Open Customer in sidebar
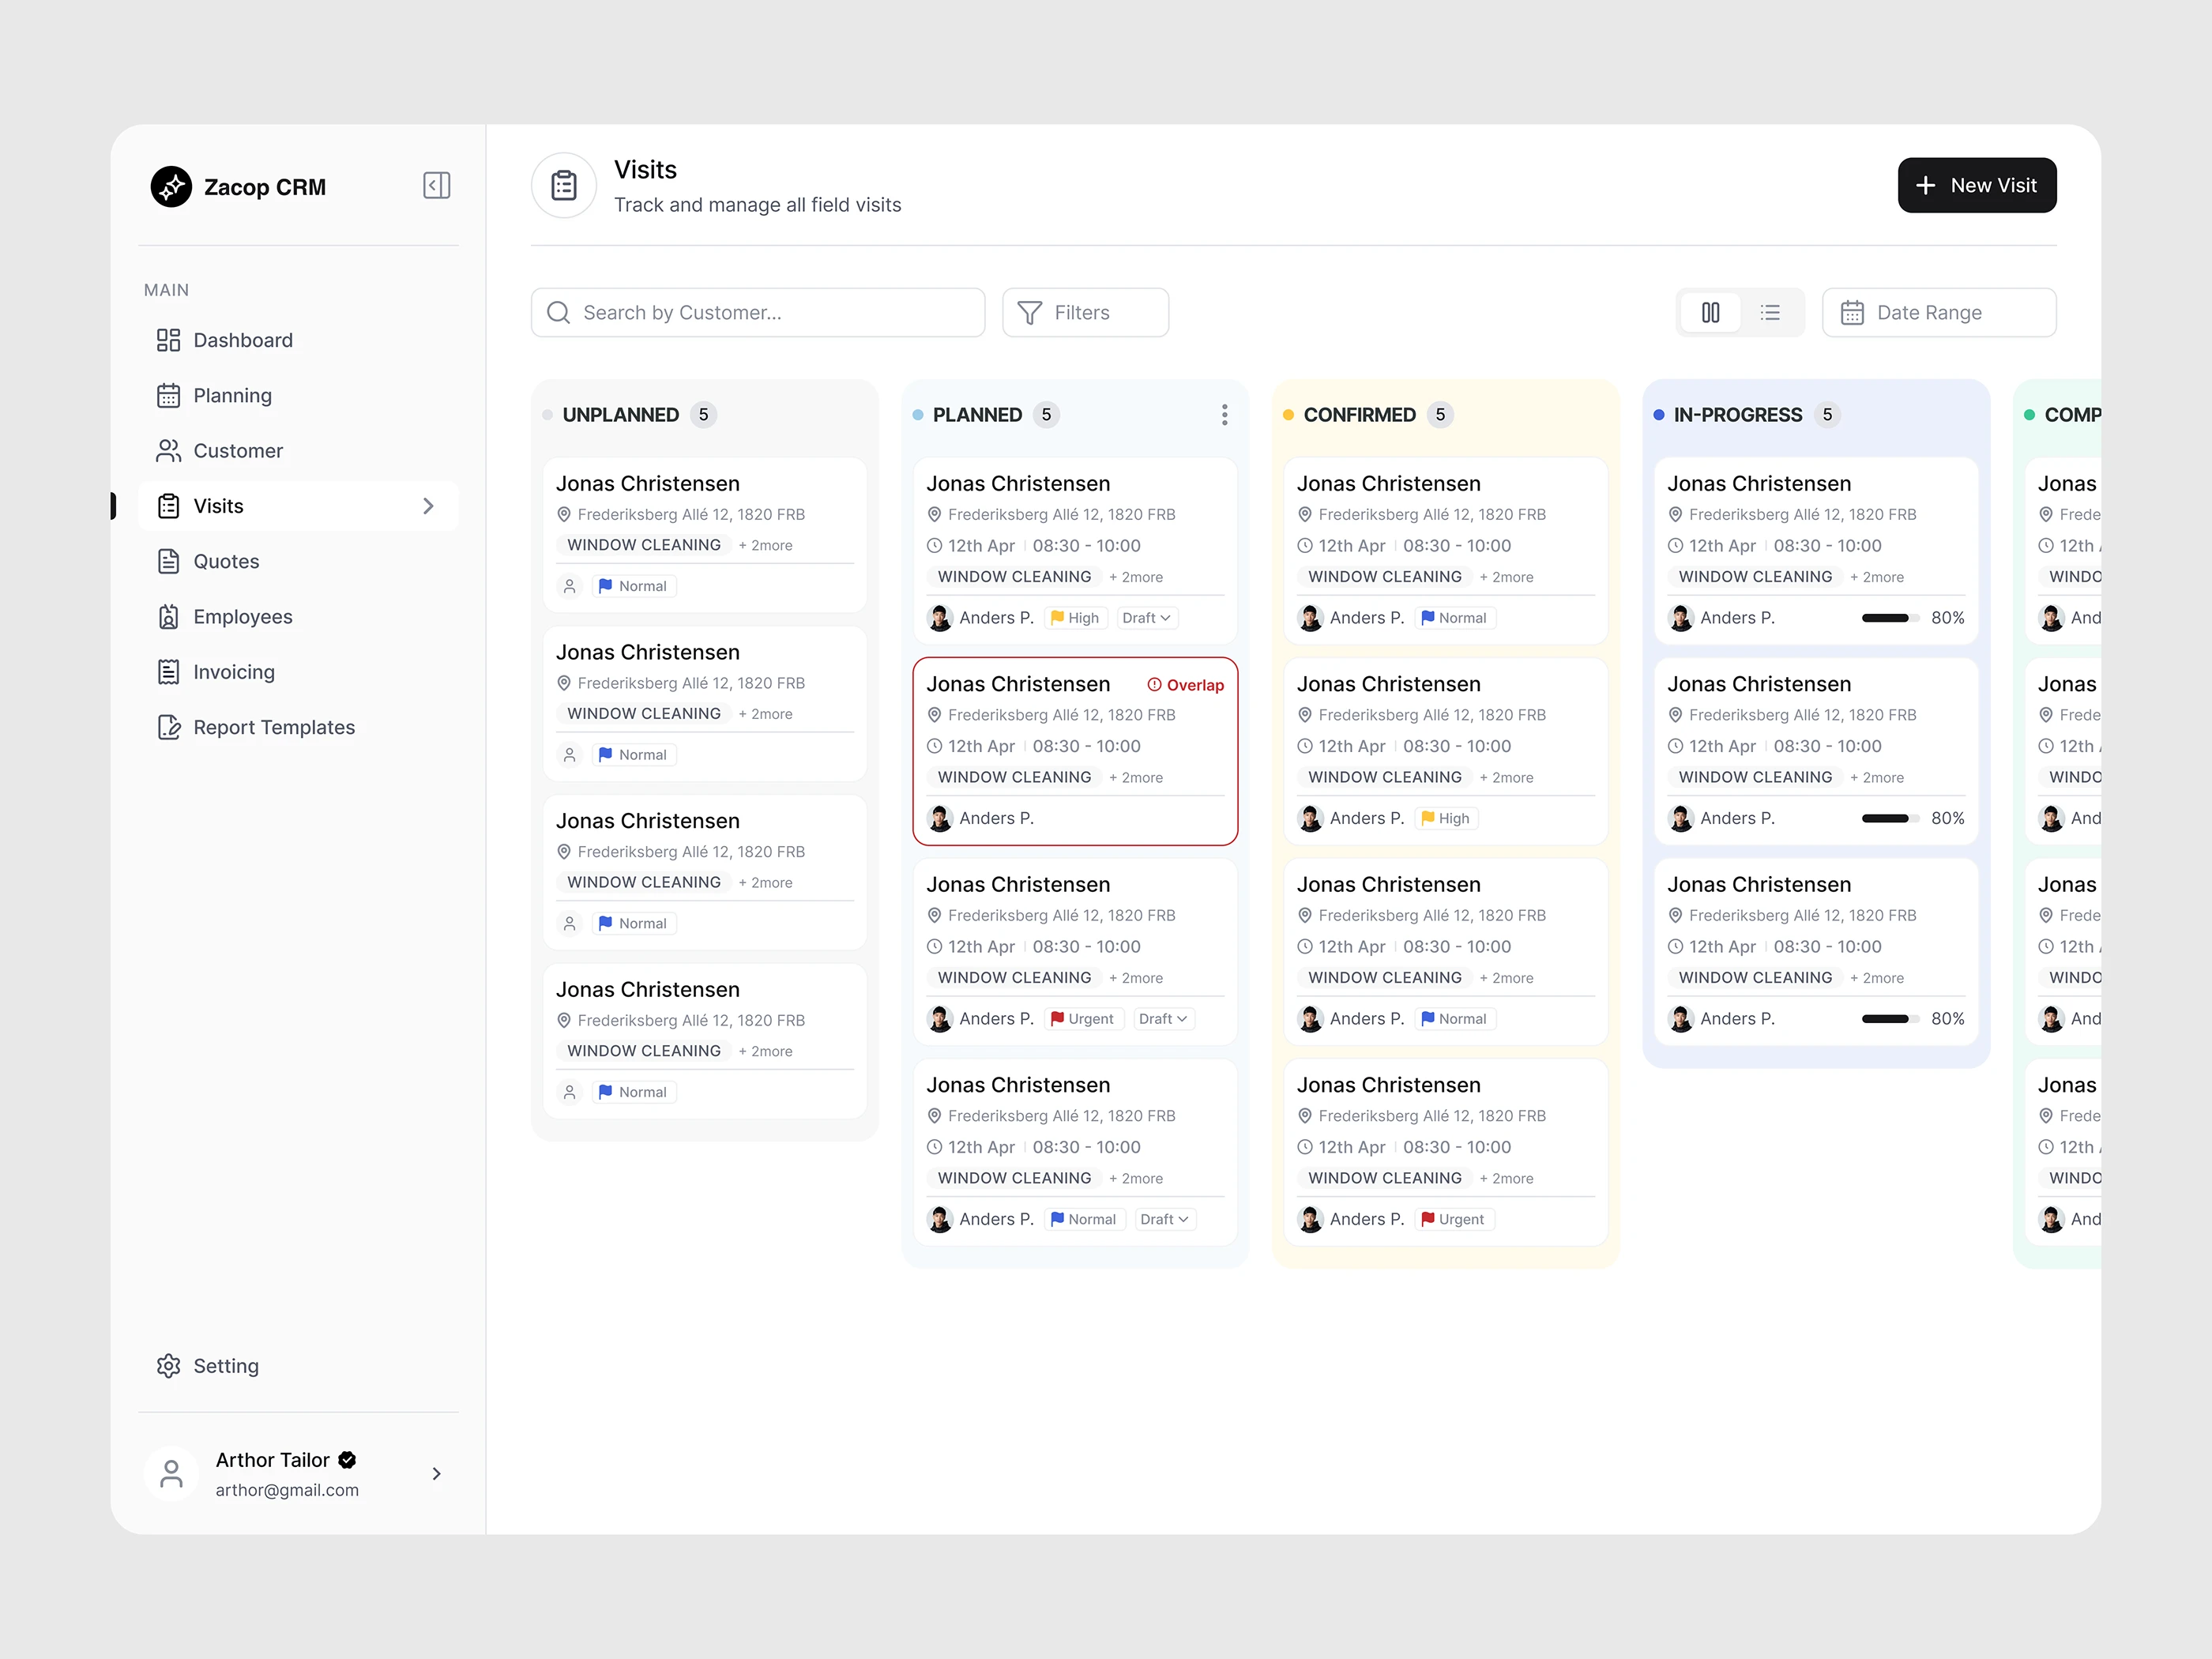The image size is (2212, 1659). (x=298, y=451)
